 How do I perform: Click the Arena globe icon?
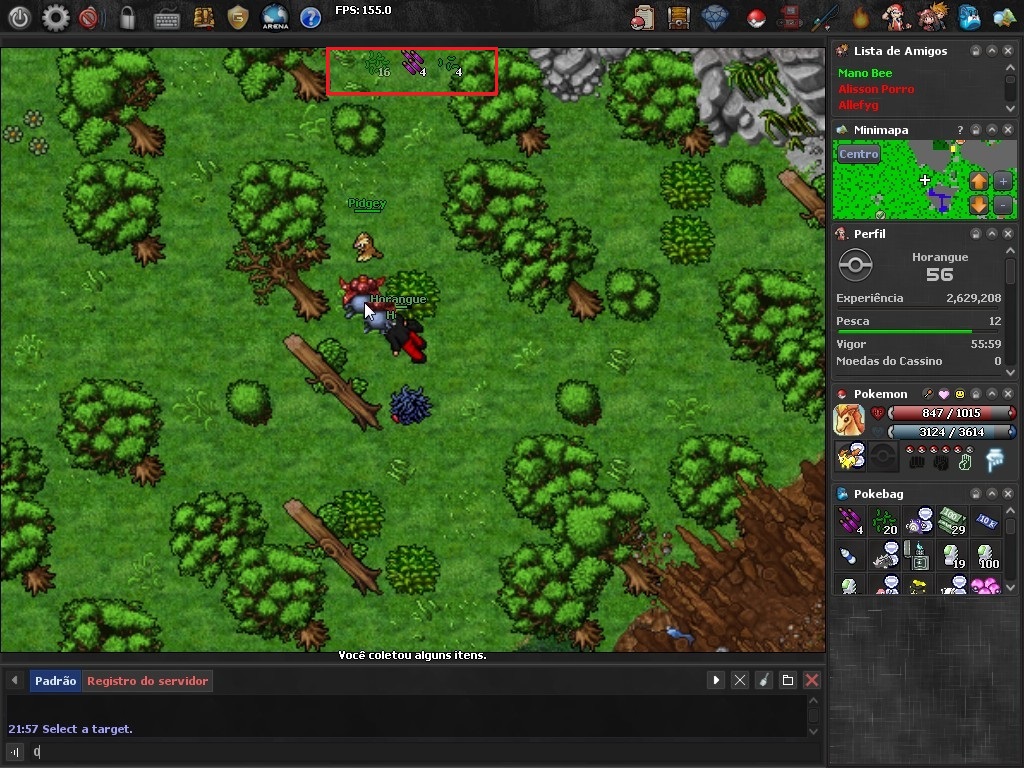click(275, 17)
